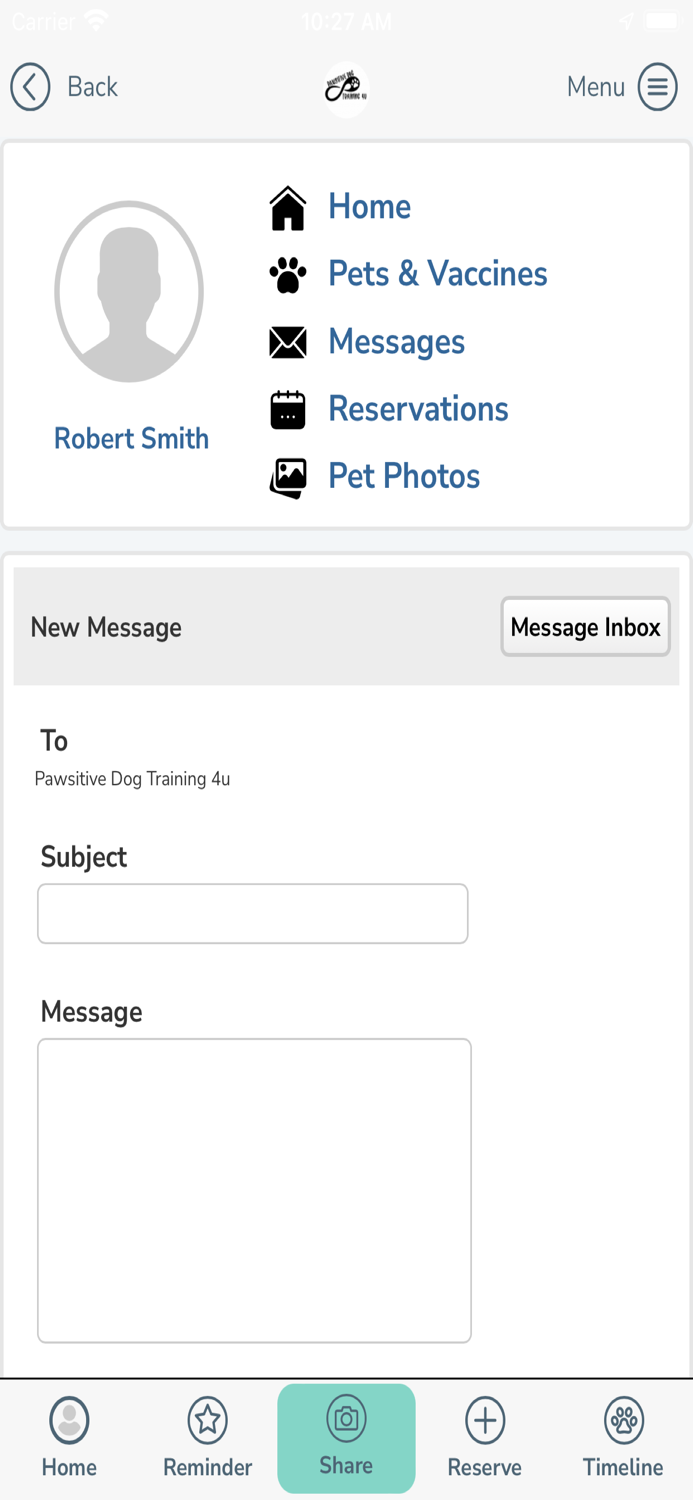Click the Robert Smith profile name
Image resolution: width=693 pixels, height=1500 pixels.
pos(131,438)
